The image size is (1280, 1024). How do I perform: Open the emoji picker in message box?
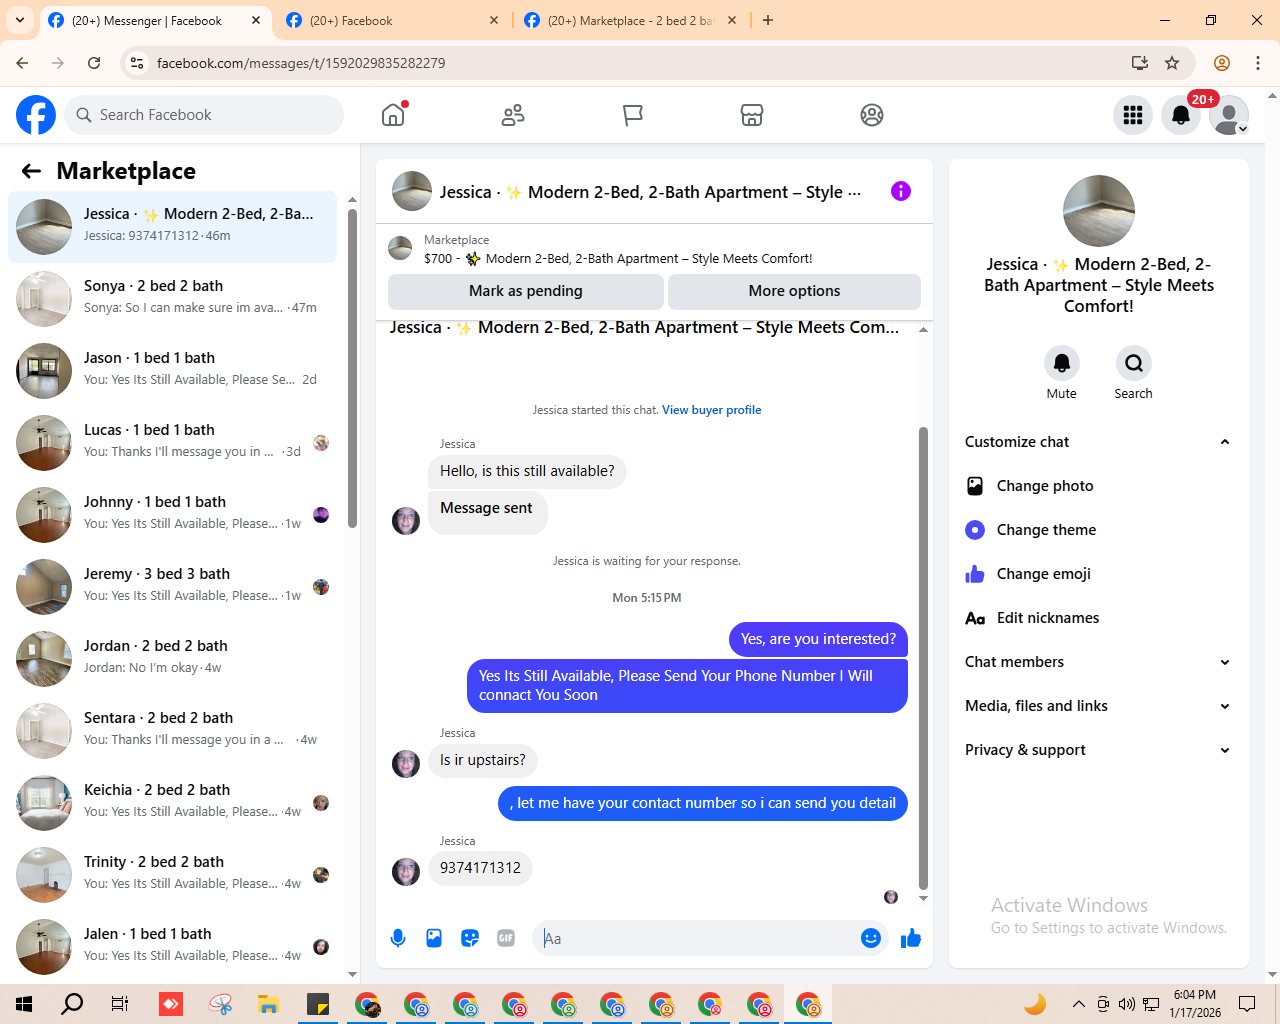click(871, 938)
